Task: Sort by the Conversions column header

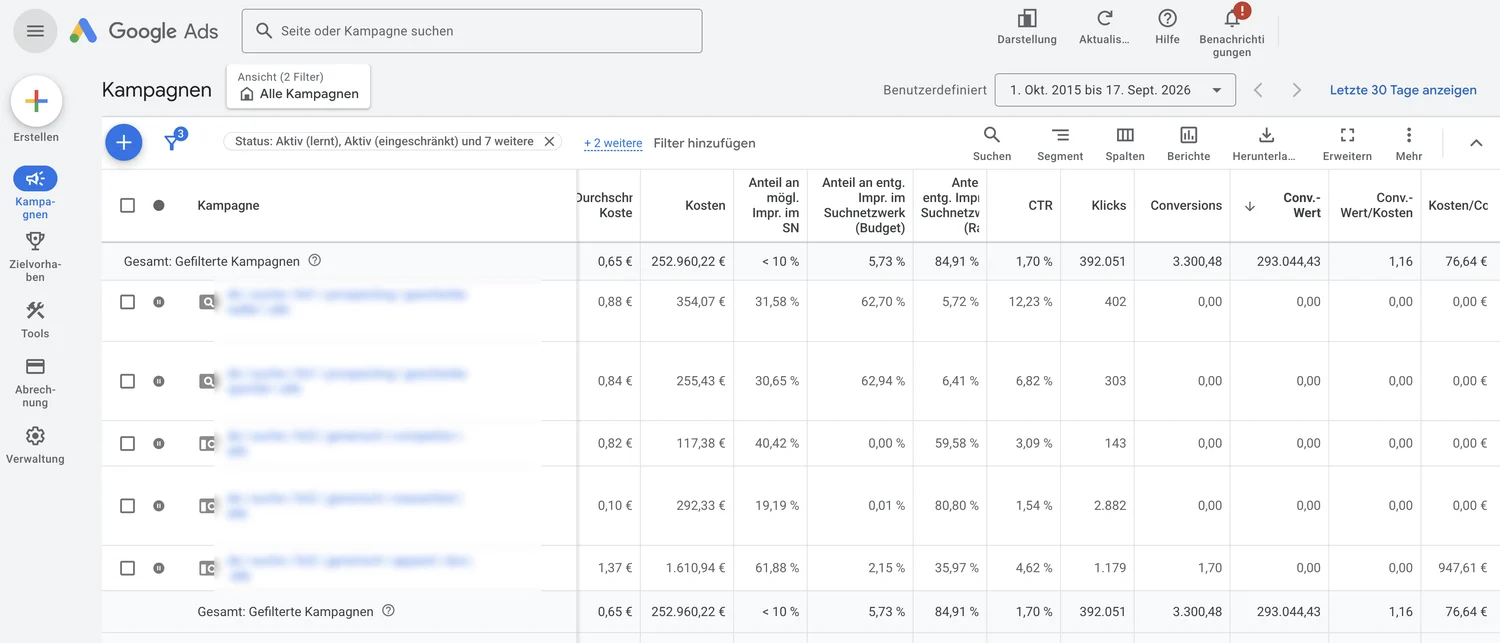Action: click(1186, 205)
